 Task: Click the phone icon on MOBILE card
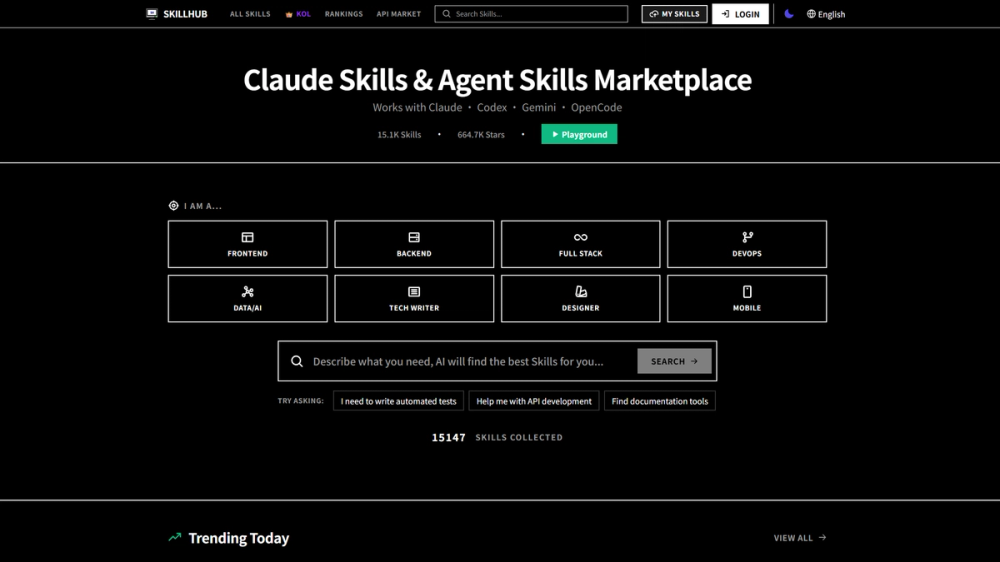click(747, 292)
